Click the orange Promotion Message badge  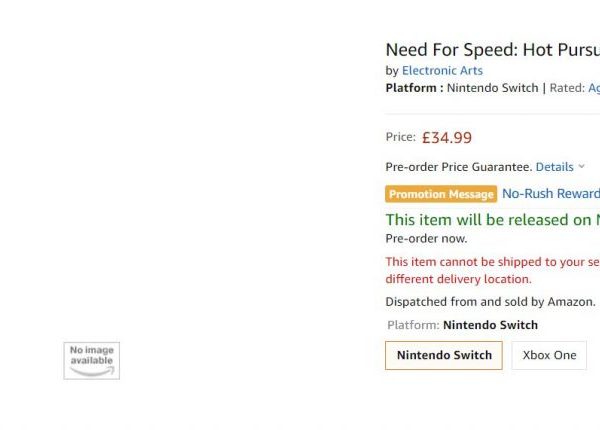pos(441,194)
